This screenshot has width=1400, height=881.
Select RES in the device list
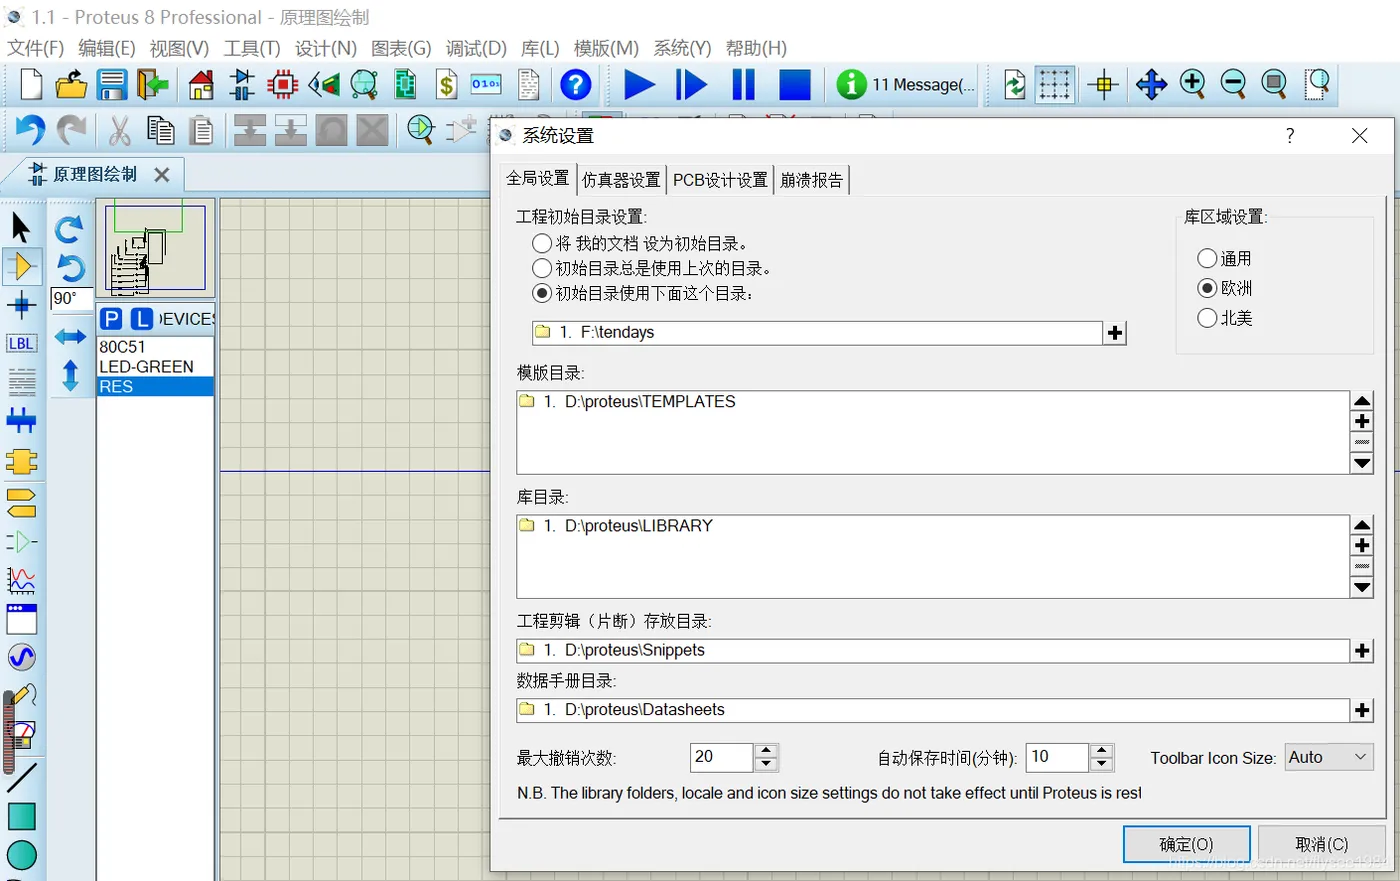coord(155,387)
